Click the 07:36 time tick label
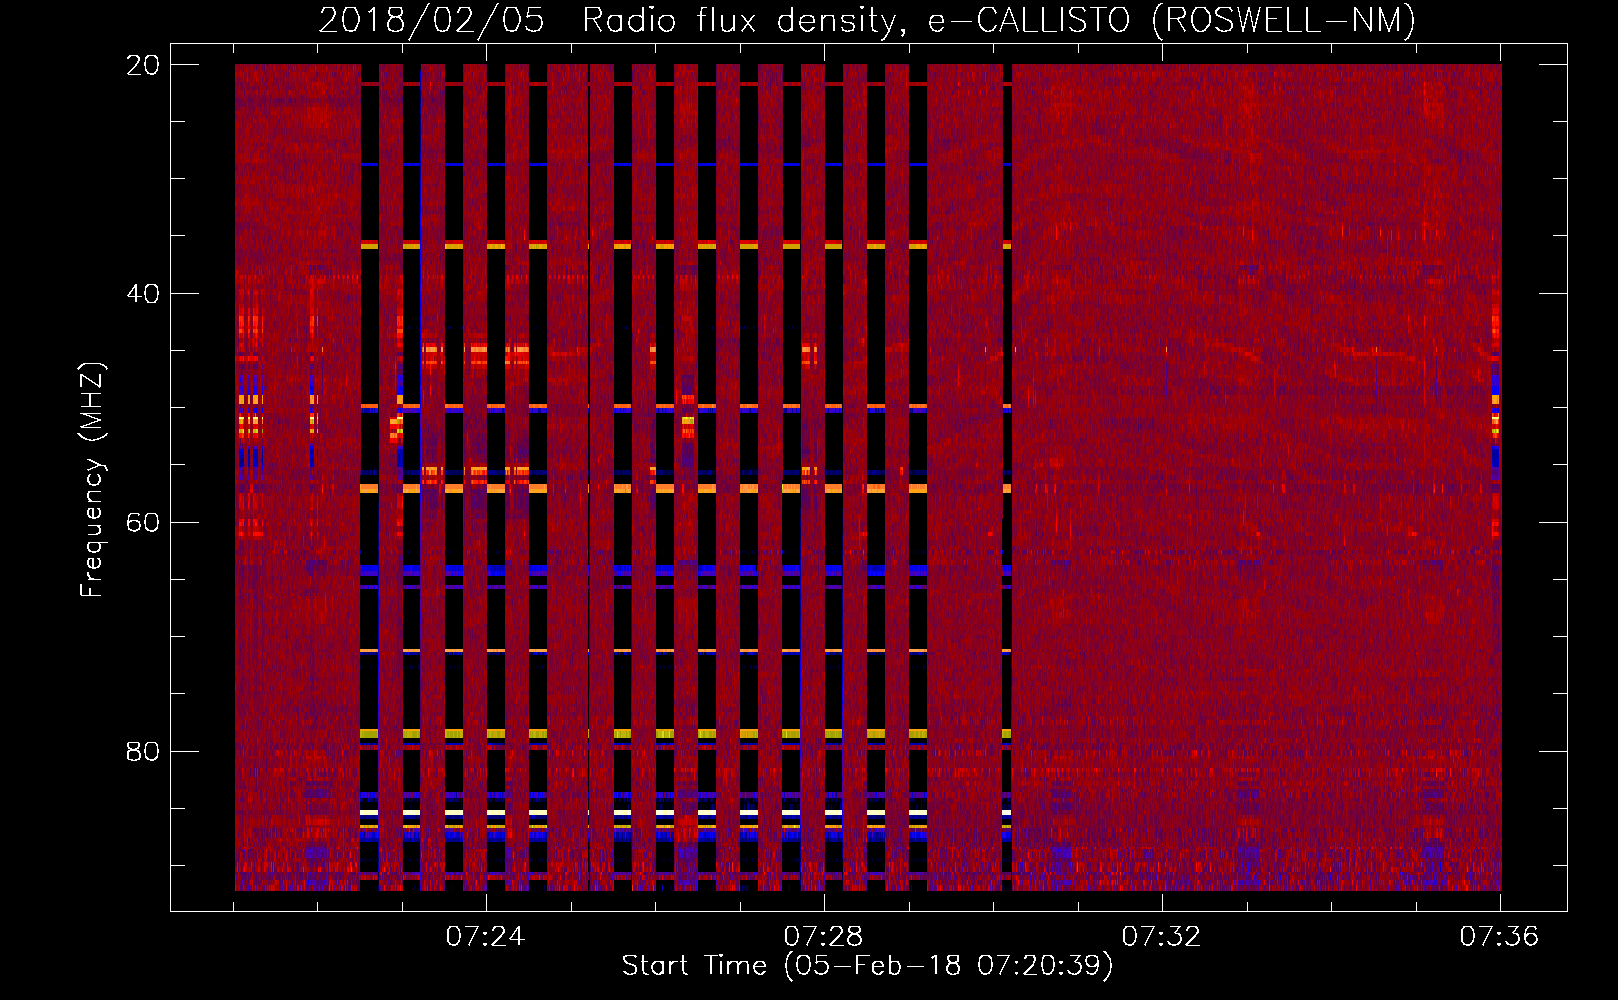This screenshot has height=1000, width=1618. click(x=1499, y=937)
